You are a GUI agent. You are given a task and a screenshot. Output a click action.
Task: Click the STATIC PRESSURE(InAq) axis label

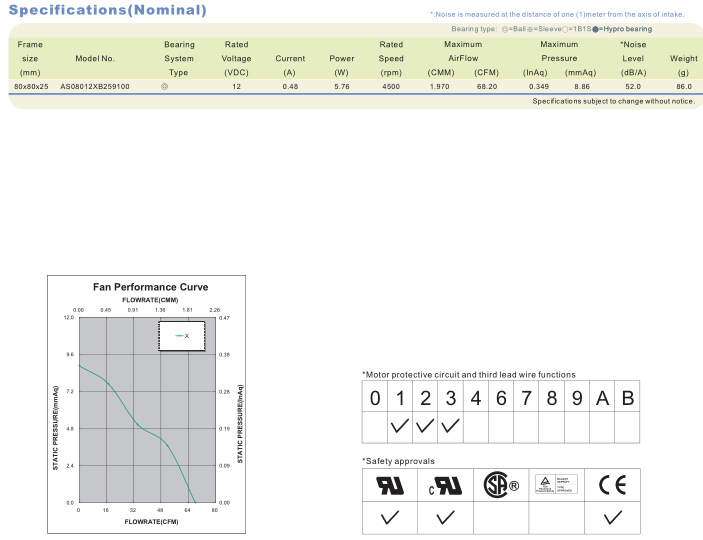[240, 424]
